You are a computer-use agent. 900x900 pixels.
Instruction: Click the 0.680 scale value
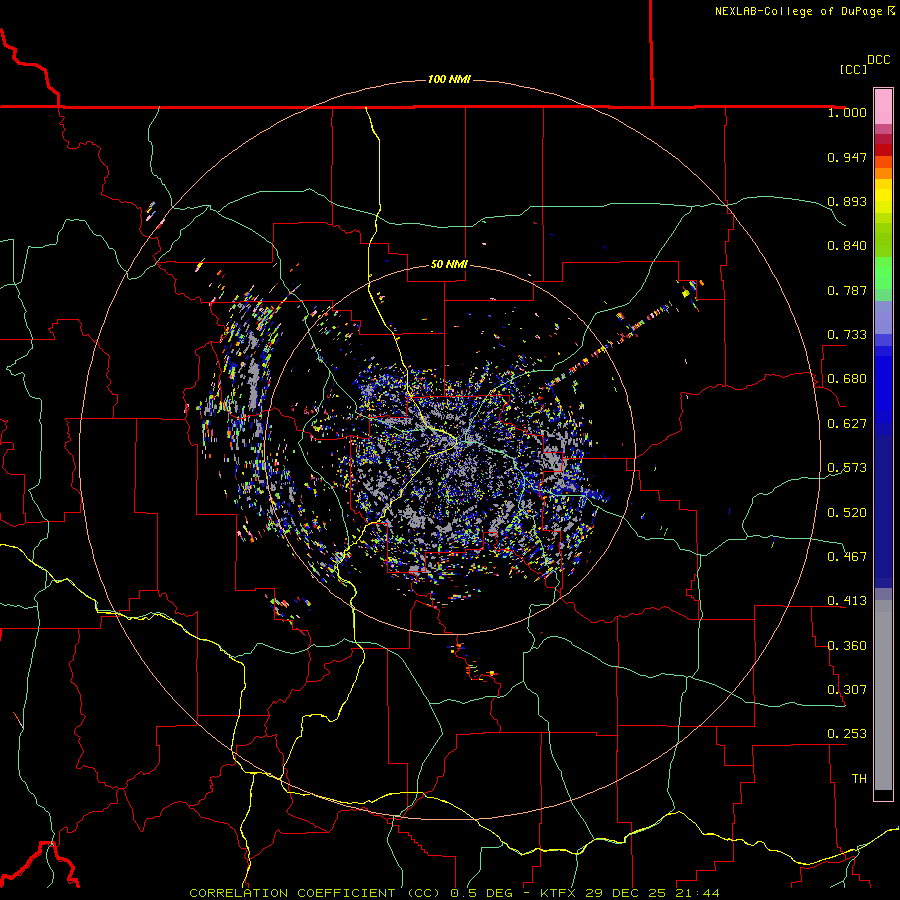point(847,379)
